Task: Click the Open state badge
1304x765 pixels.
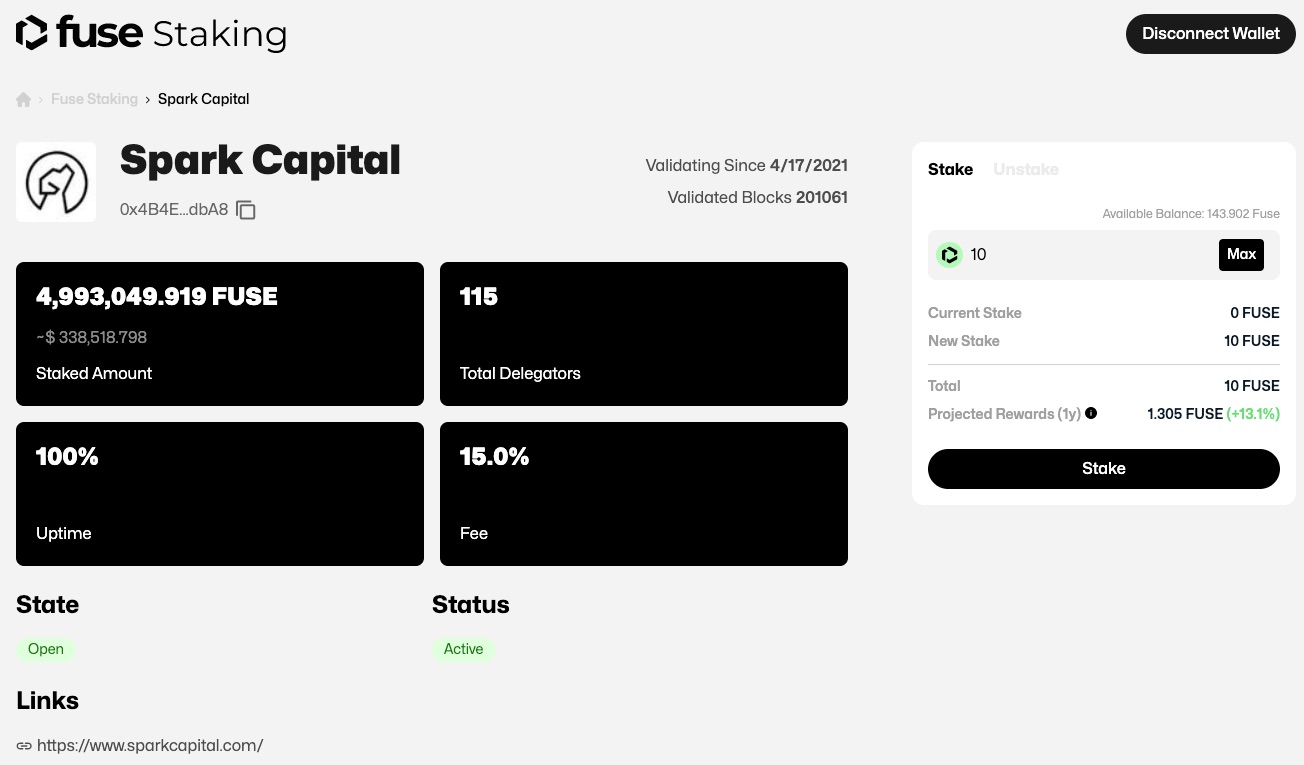Action: pos(46,650)
